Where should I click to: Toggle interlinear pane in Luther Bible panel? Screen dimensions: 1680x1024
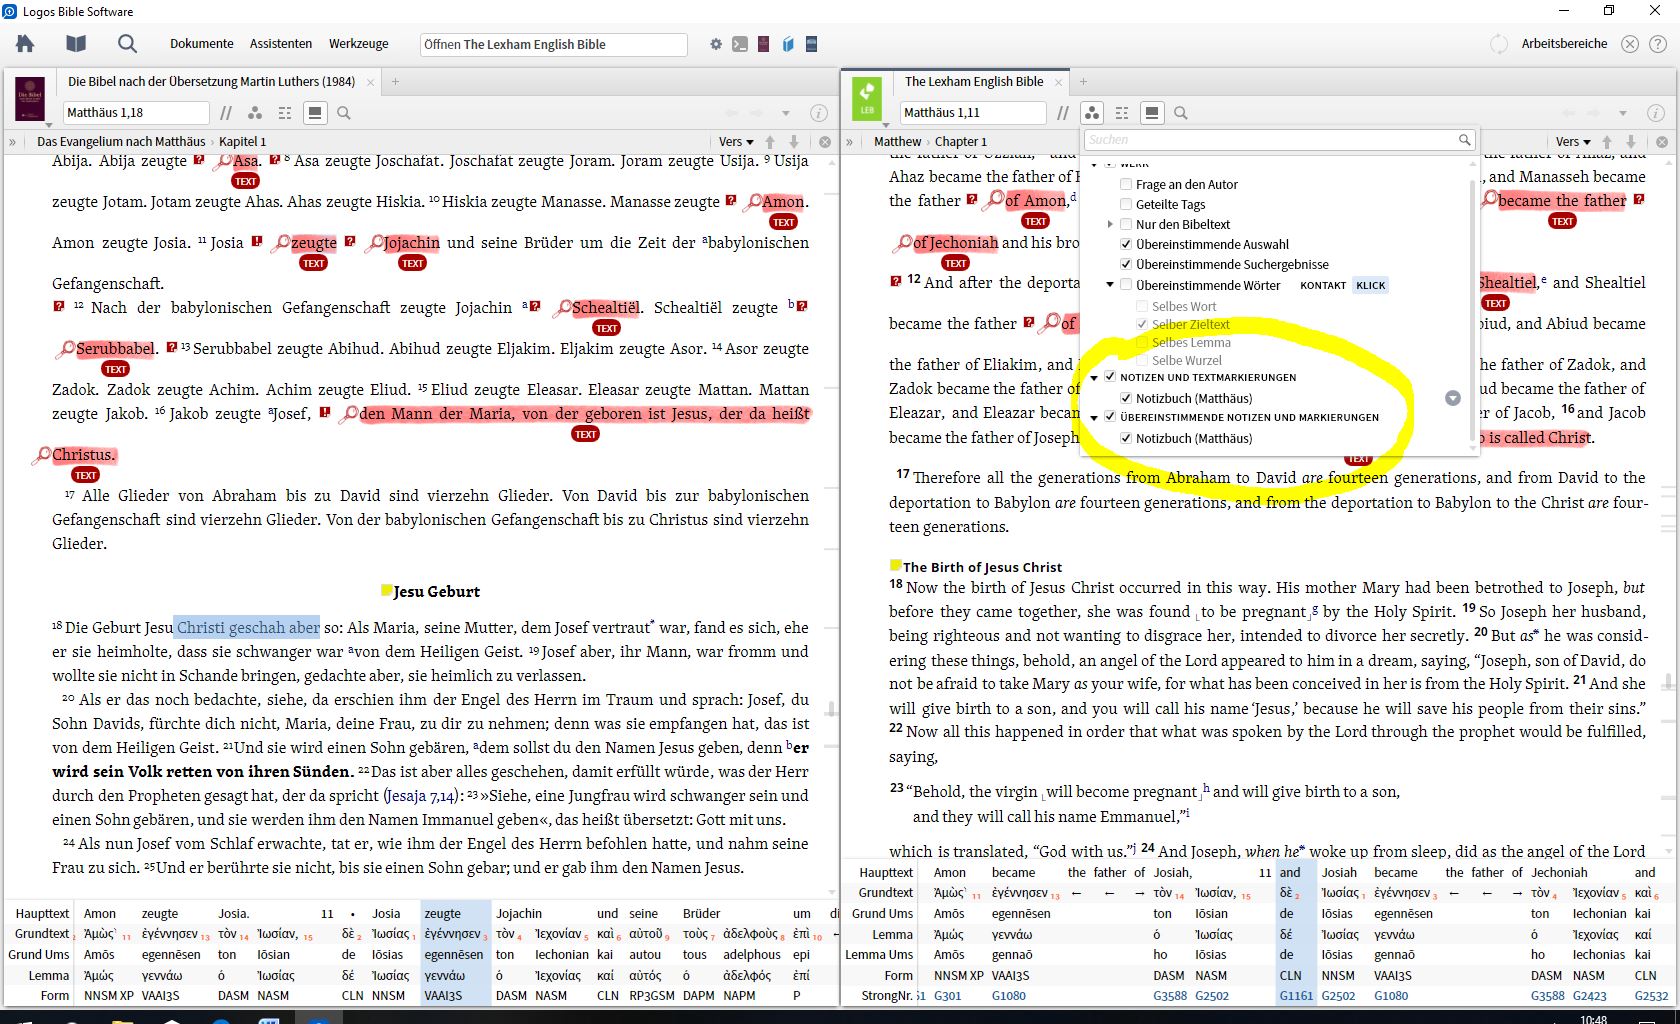315,113
